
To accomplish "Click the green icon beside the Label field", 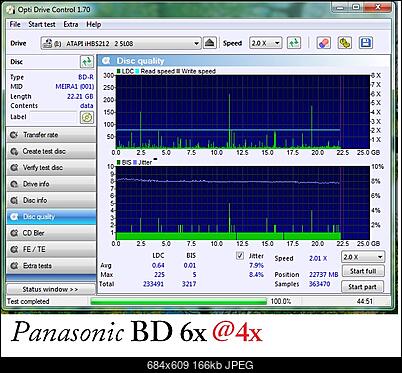I will click(87, 117).
